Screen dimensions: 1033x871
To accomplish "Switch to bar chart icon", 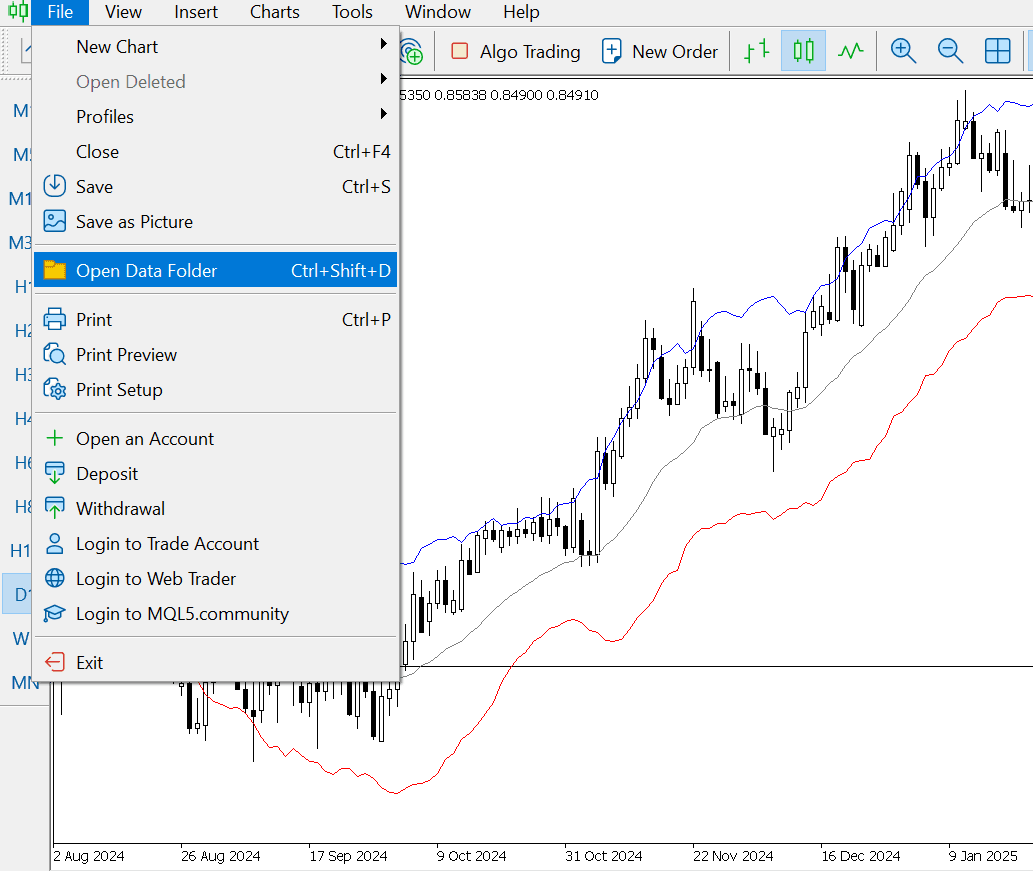I will tap(756, 51).
